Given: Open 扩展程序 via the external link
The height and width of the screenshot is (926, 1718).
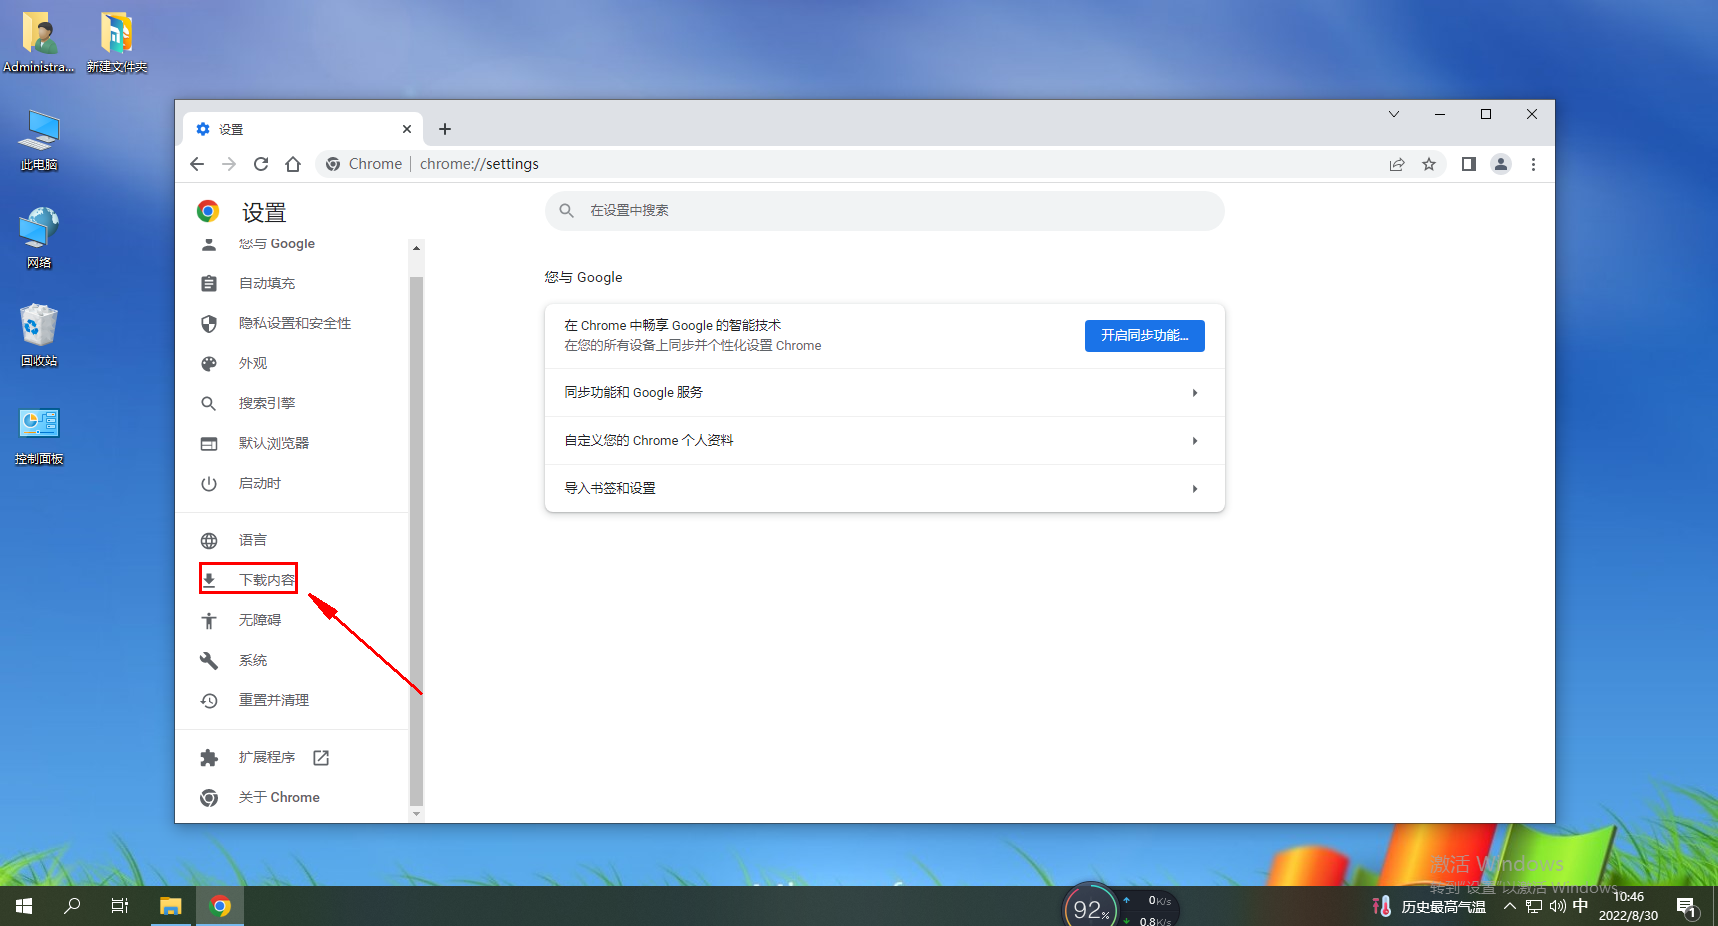Looking at the screenshot, I should point(320,757).
